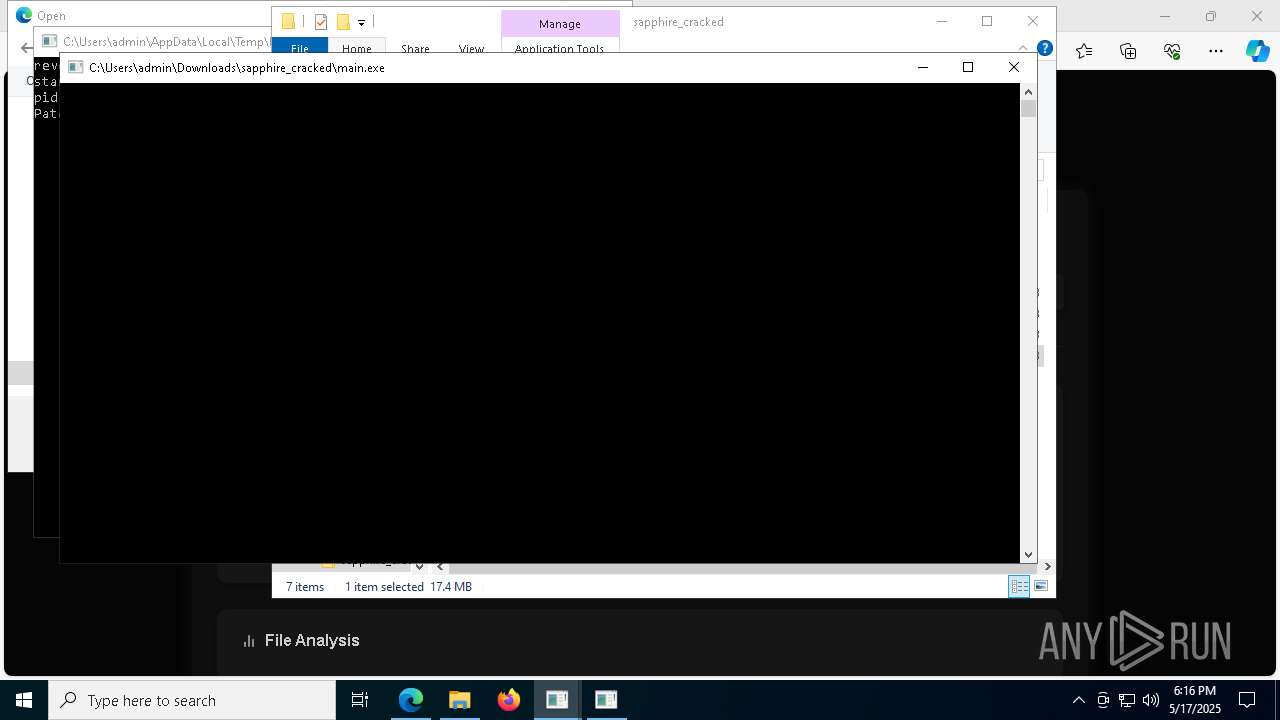This screenshot has width=1280, height=720.
Task: Click the taskbar search box
Action: pyautogui.click(x=192, y=700)
